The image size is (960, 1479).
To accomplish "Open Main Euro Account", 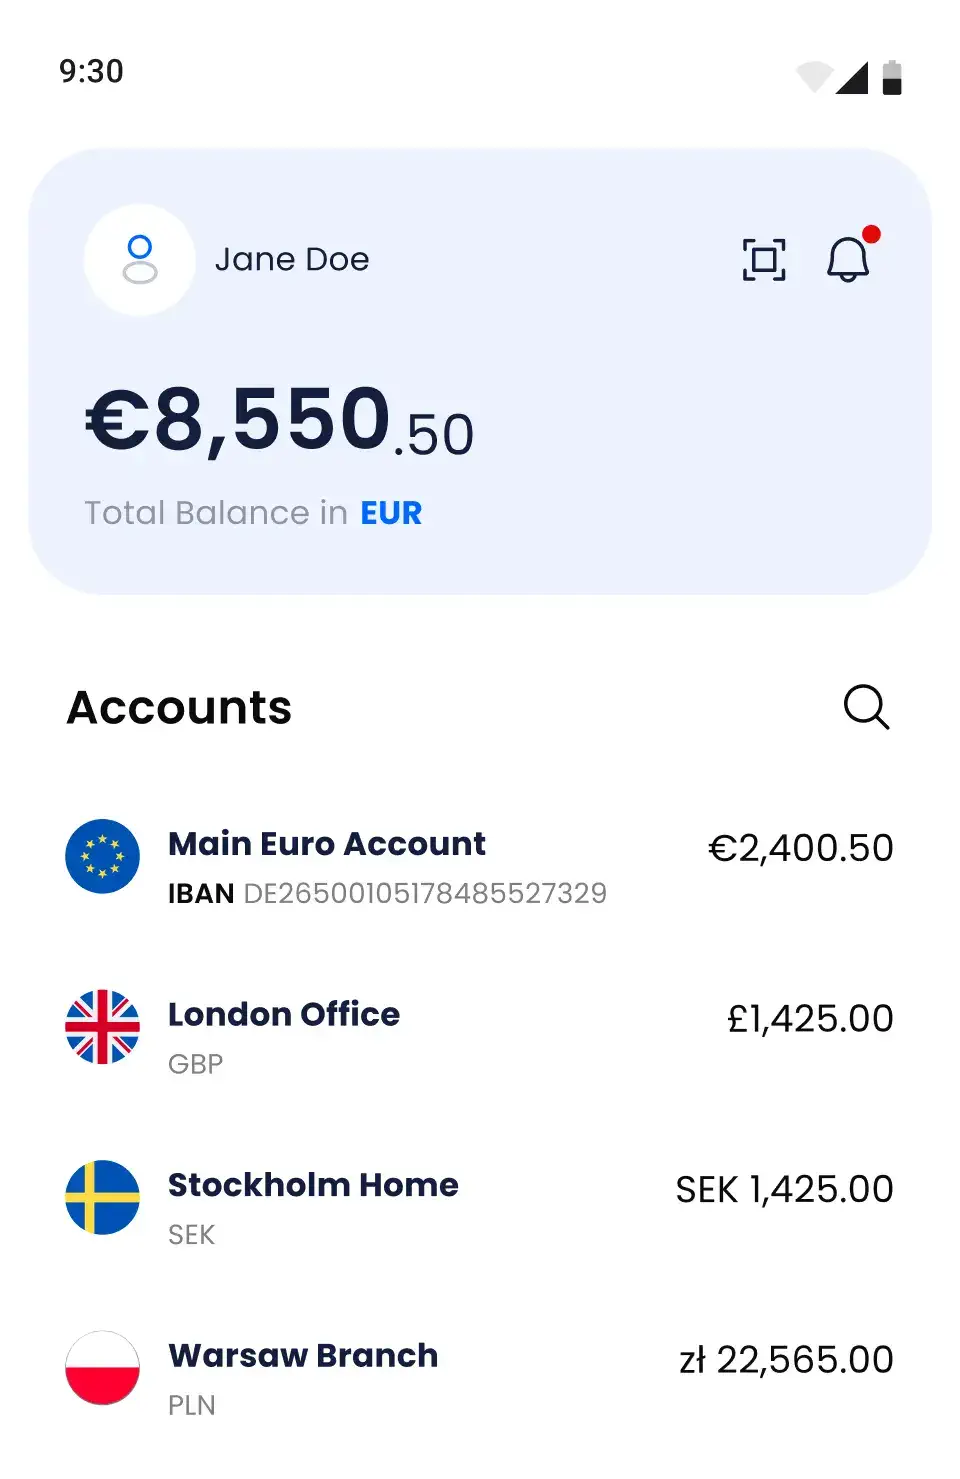I will click(327, 844).
